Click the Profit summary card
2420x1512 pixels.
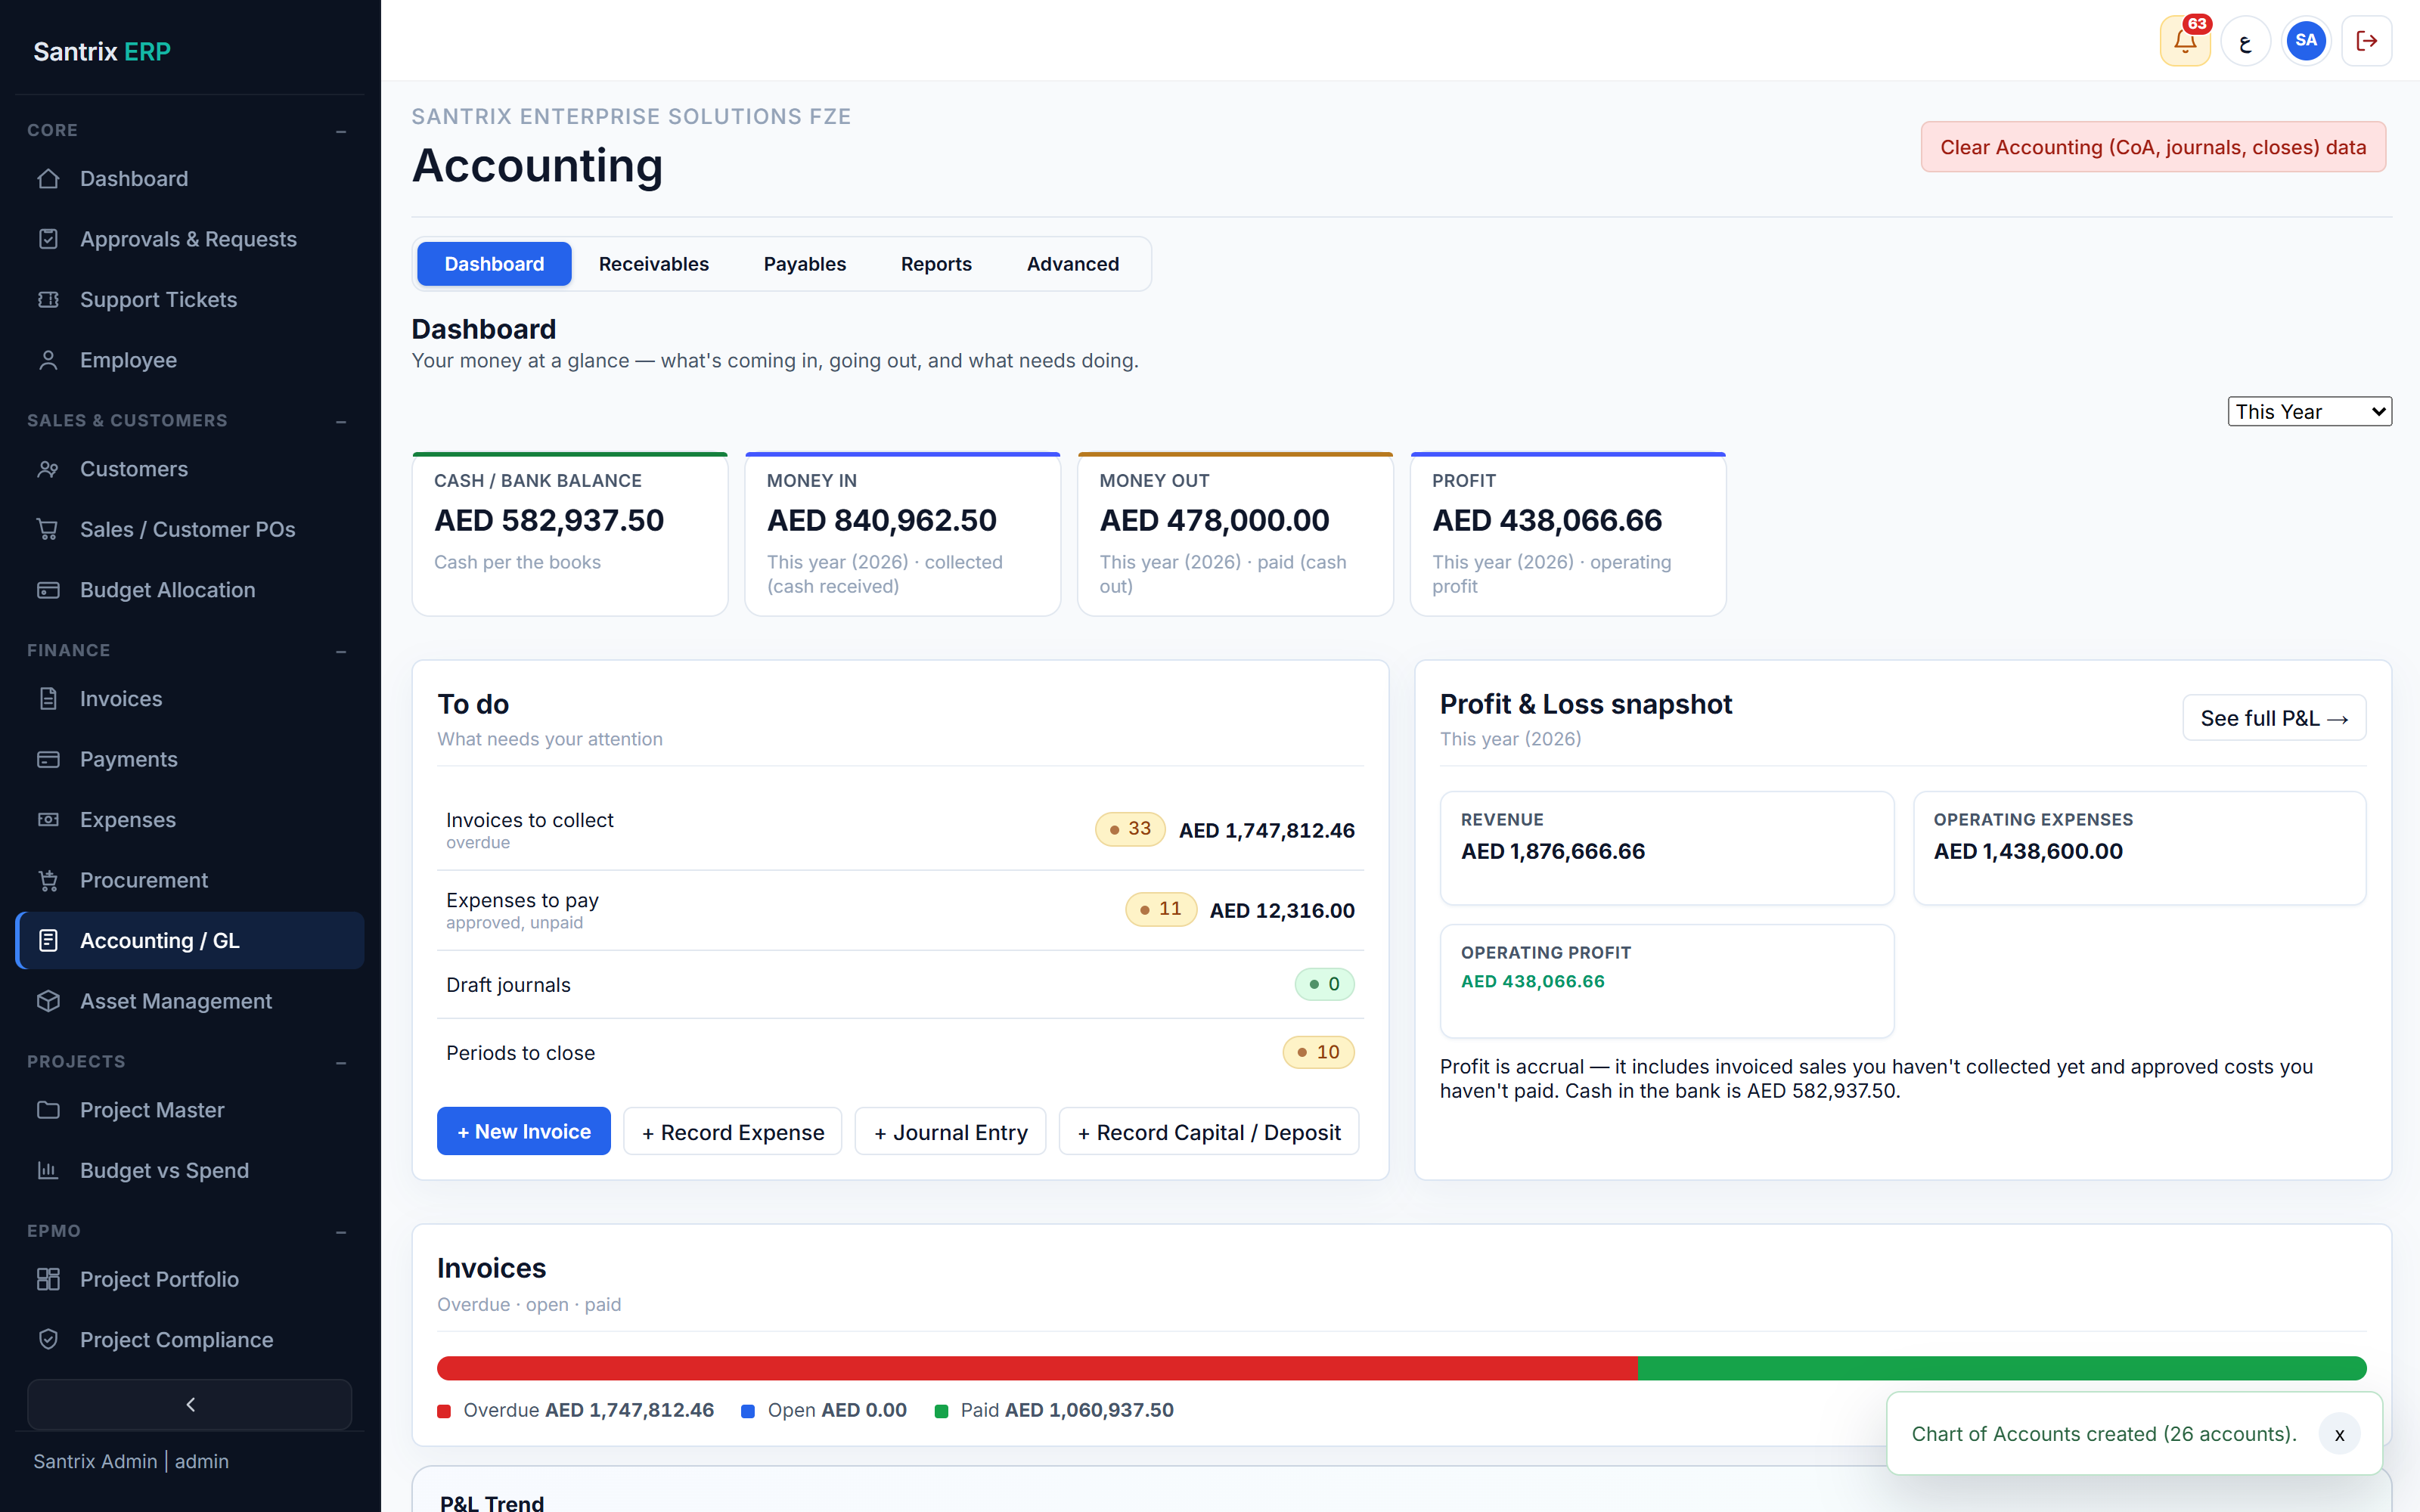[1568, 534]
